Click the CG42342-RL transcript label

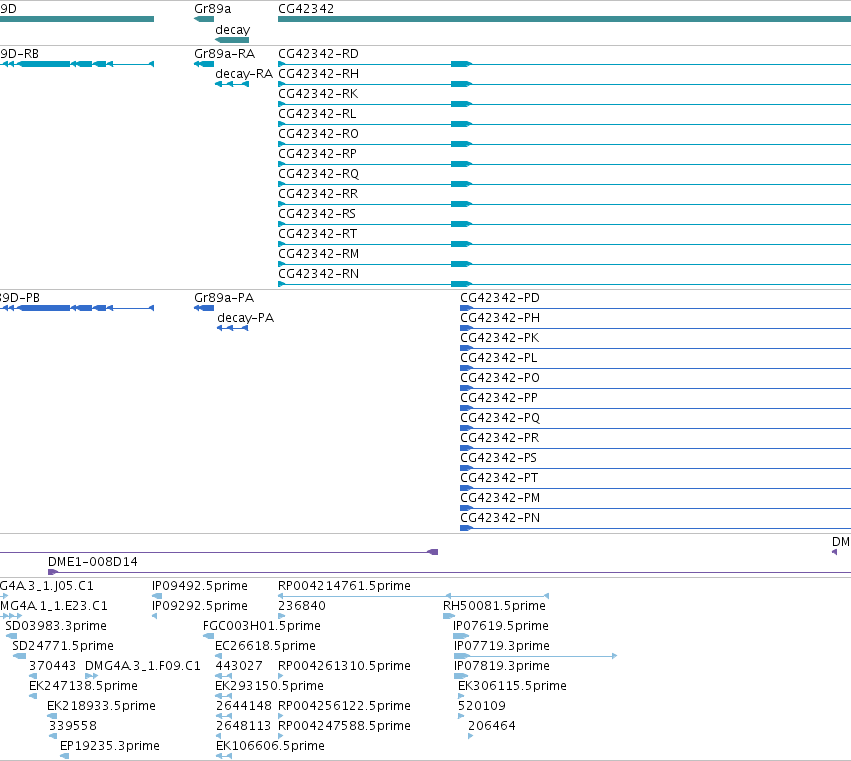tap(317, 115)
